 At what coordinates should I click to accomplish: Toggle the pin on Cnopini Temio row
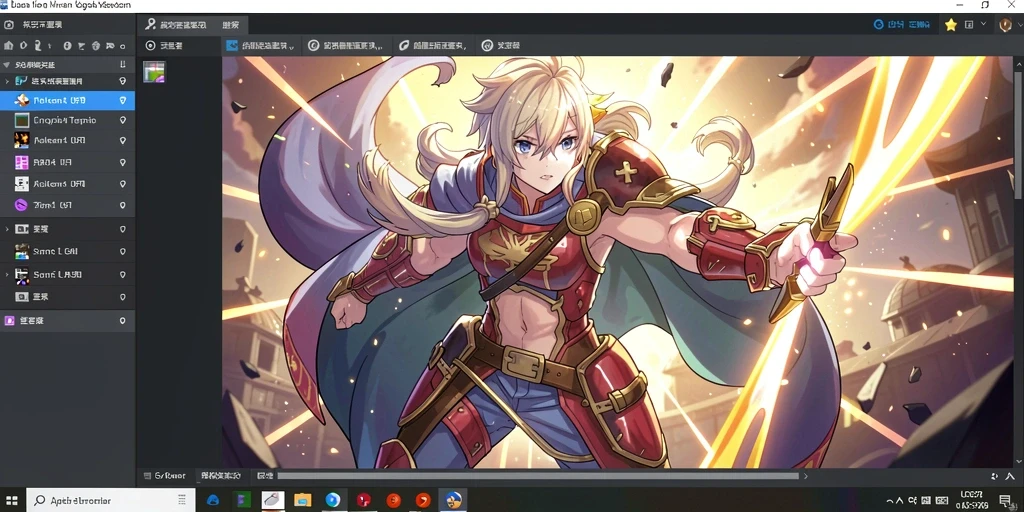tap(122, 120)
